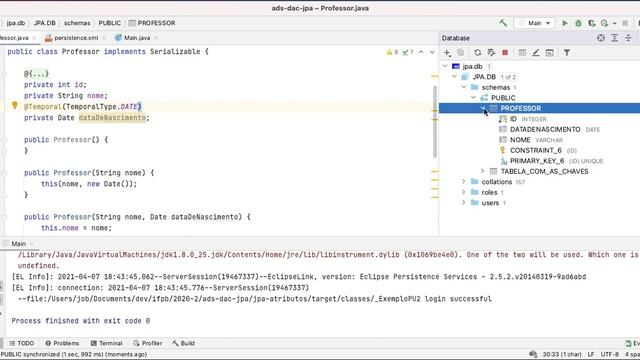Open the query console icon

click(550, 53)
